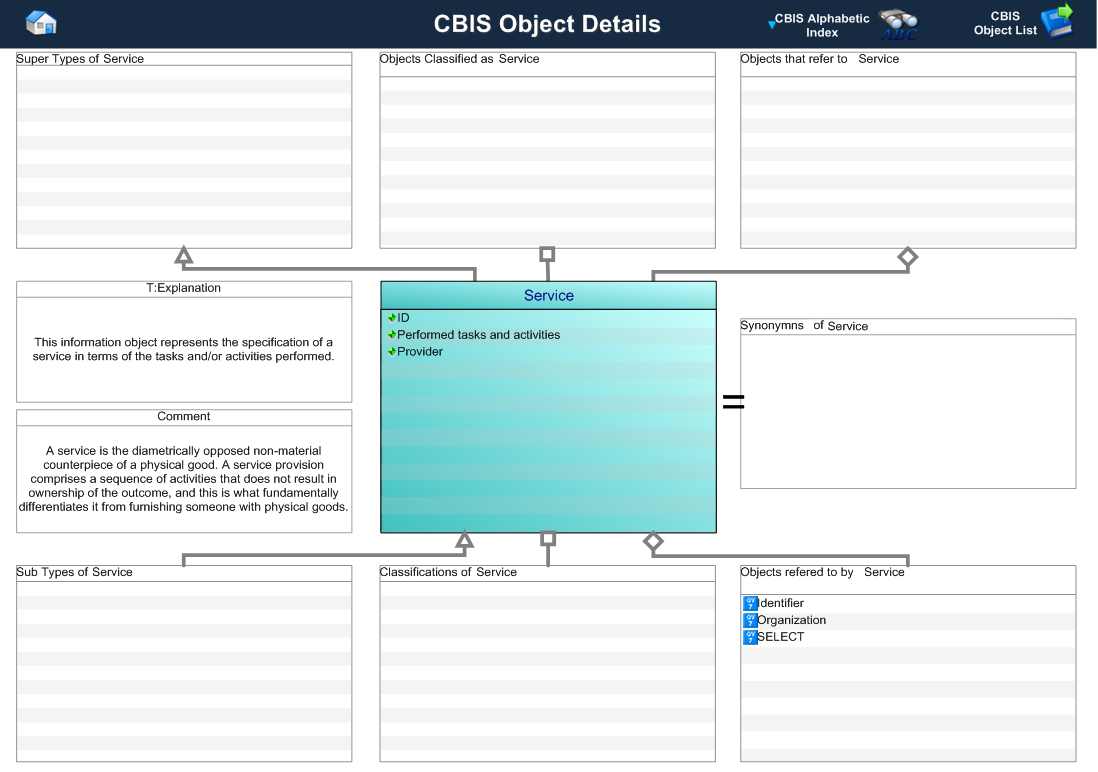This screenshot has height=772, width=1098.
Task: Click the icon next to Organization
Action: point(750,620)
